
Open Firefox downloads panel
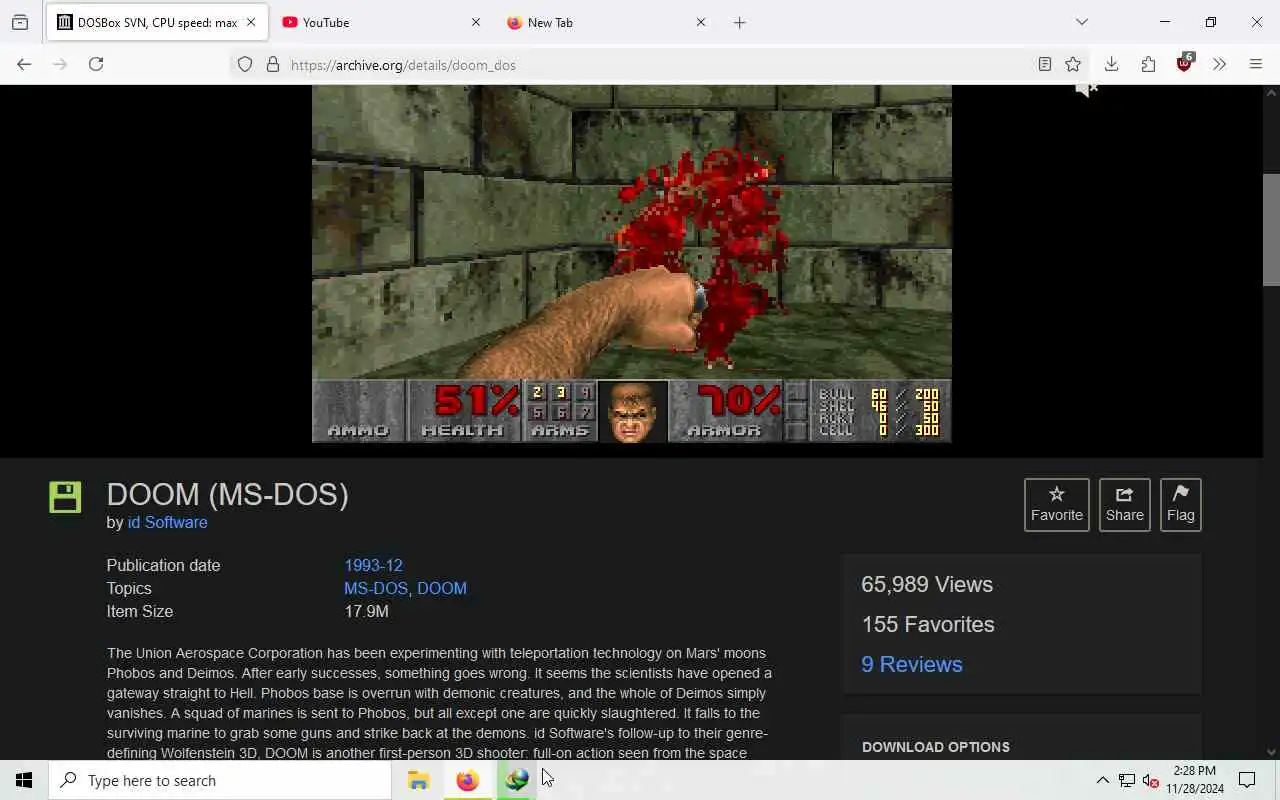point(1111,64)
